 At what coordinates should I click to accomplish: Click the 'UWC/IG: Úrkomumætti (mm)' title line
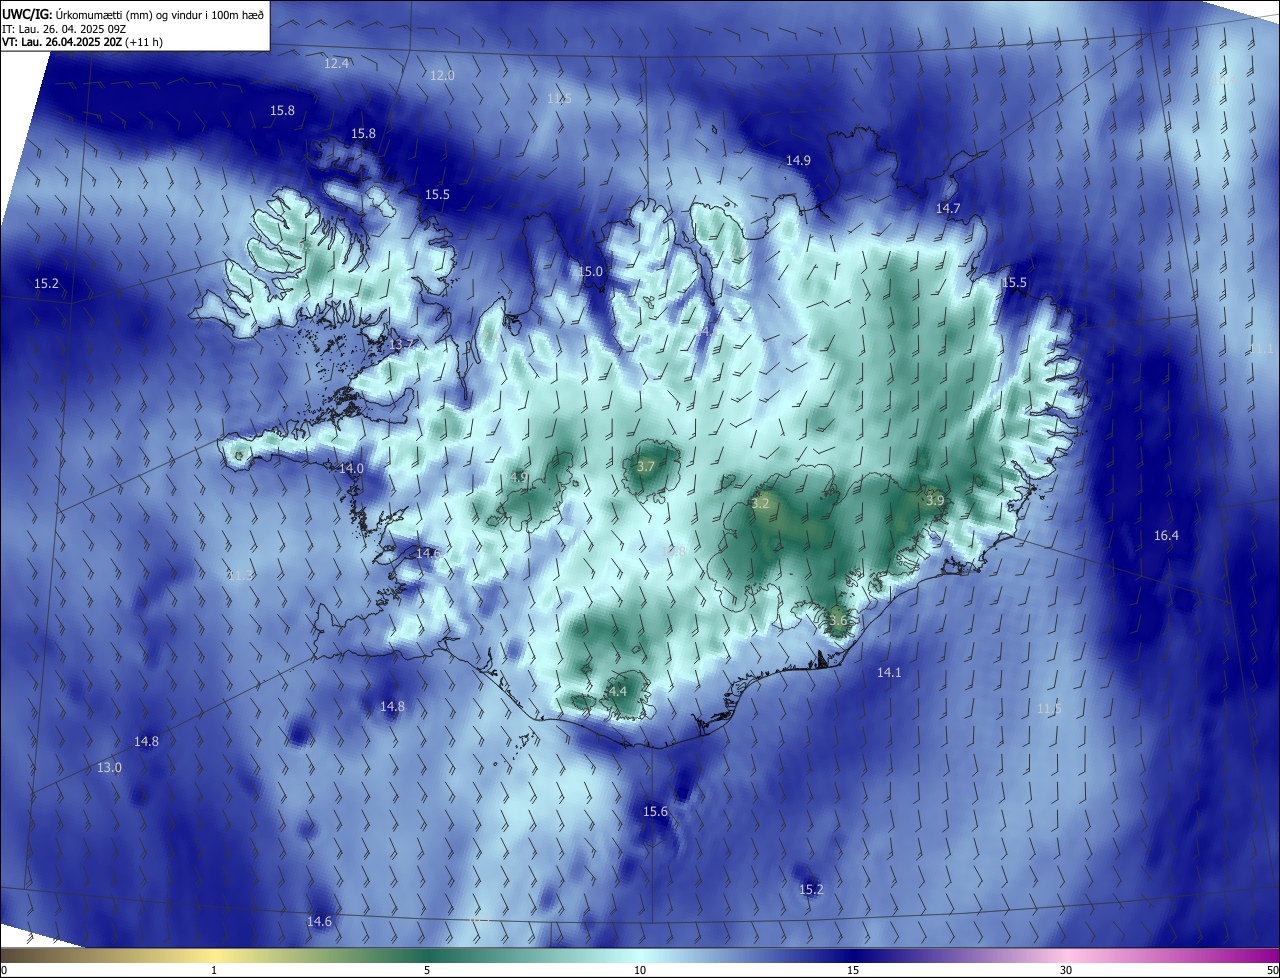click(x=133, y=14)
